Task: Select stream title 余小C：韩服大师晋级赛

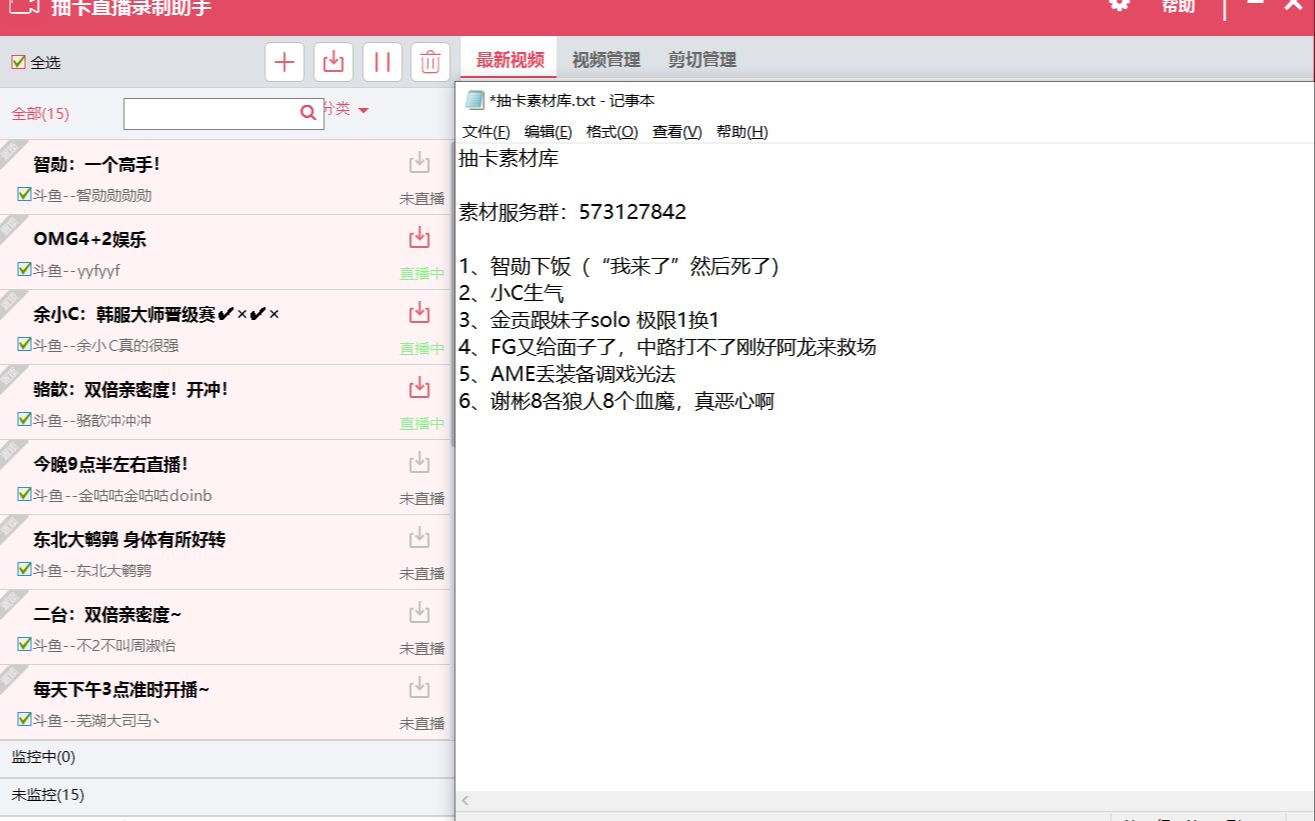Action: tap(156, 315)
